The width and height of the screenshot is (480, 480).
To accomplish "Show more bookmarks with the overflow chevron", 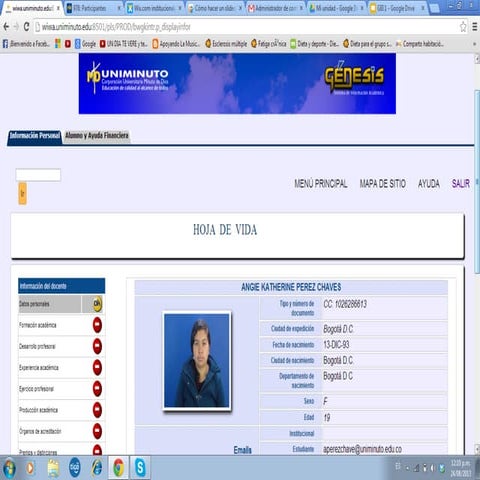I will click(475, 44).
